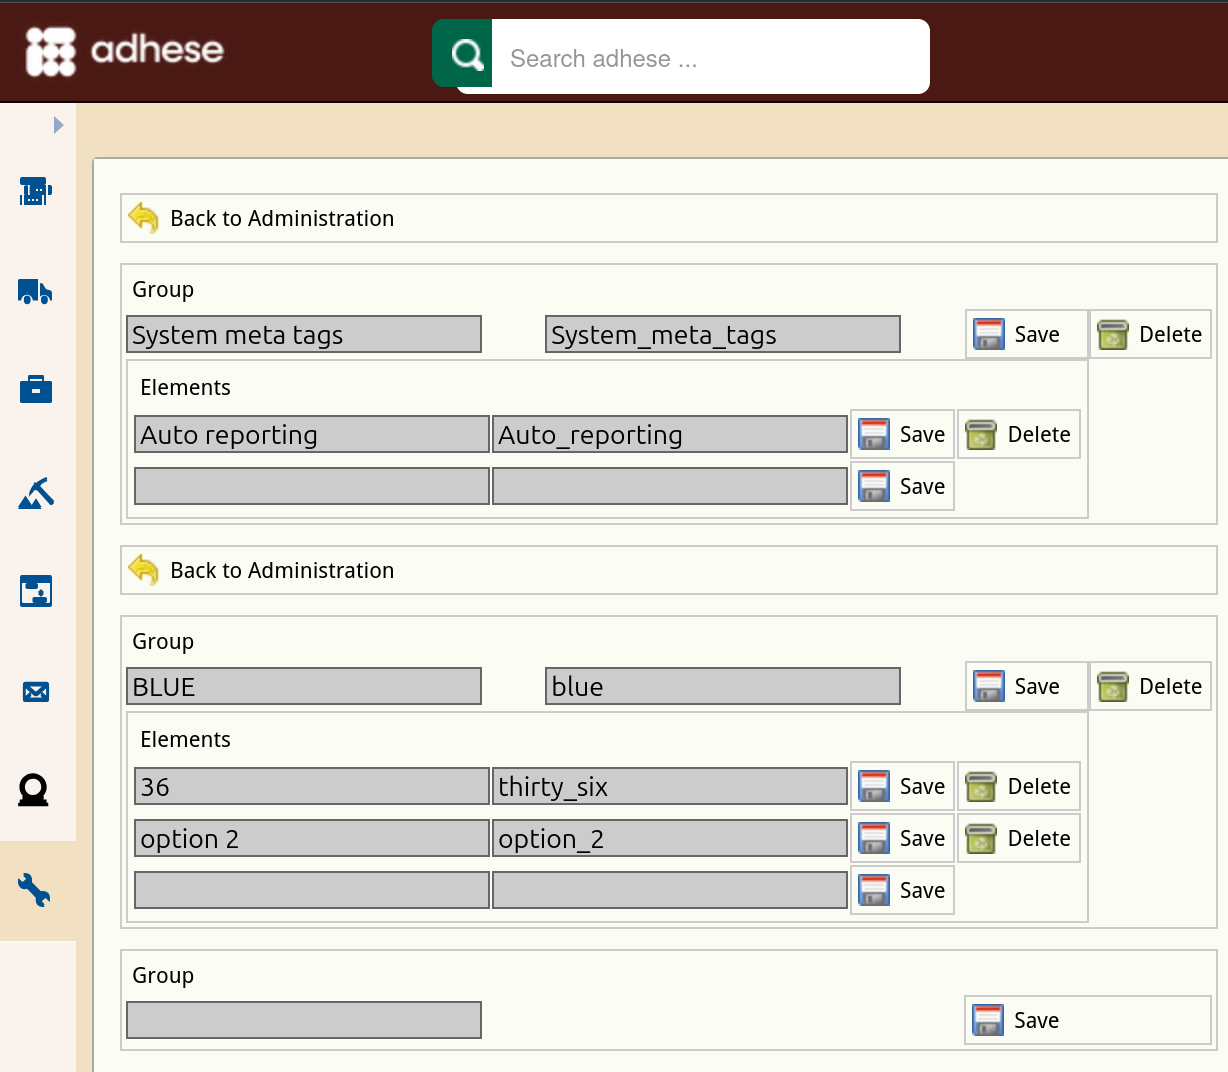1228x1072 pixels.
Task: Click the first Back to Administration link
Action: coord(281,219)
